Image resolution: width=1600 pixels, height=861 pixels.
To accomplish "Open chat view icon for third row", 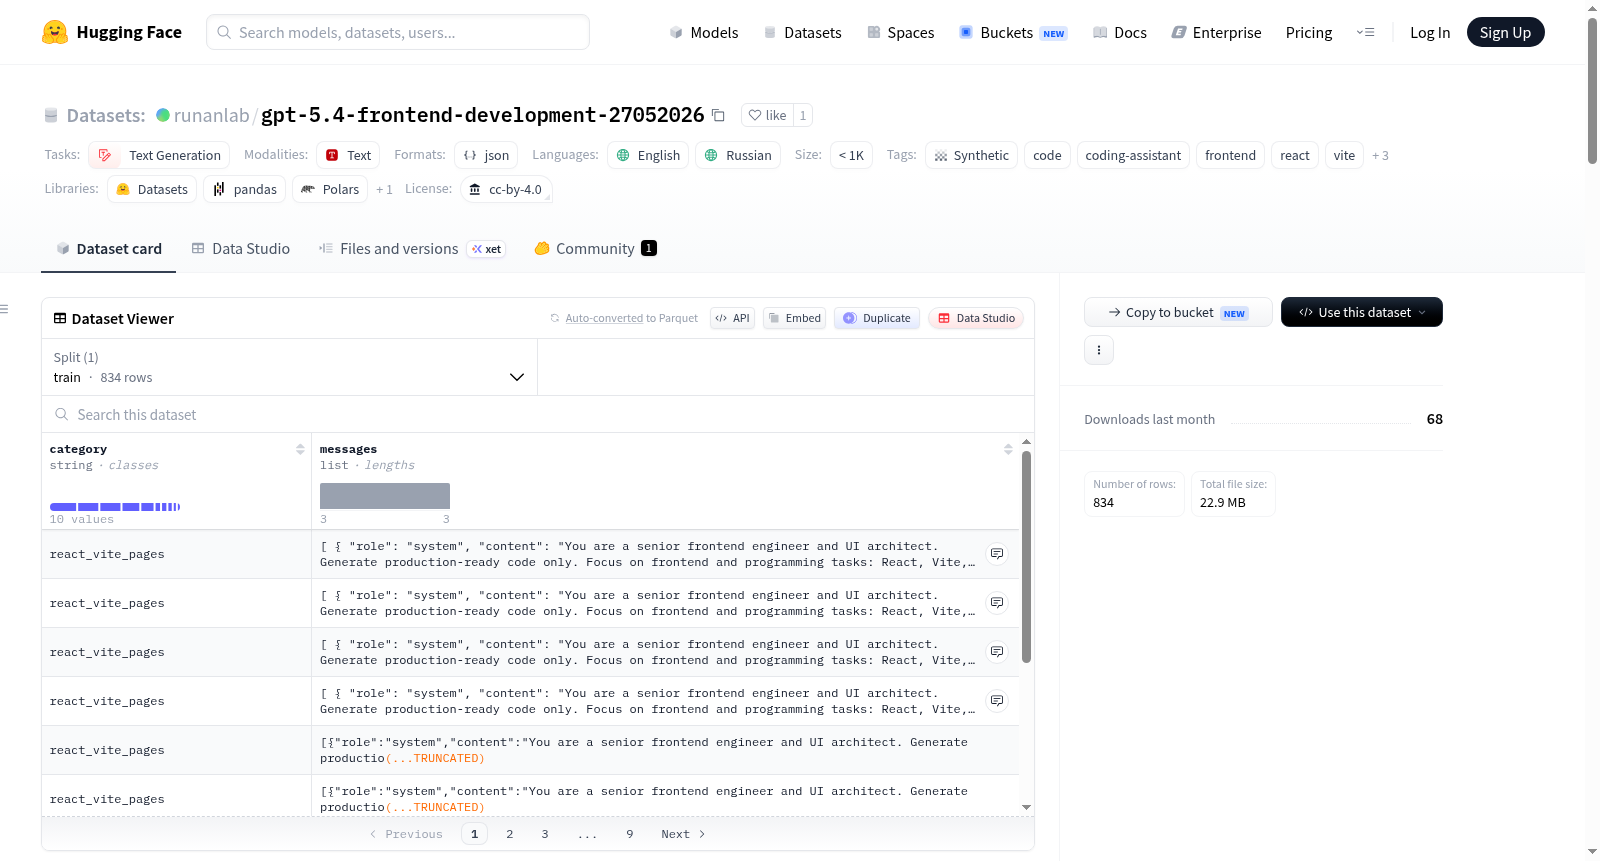I will pos(997,651).
